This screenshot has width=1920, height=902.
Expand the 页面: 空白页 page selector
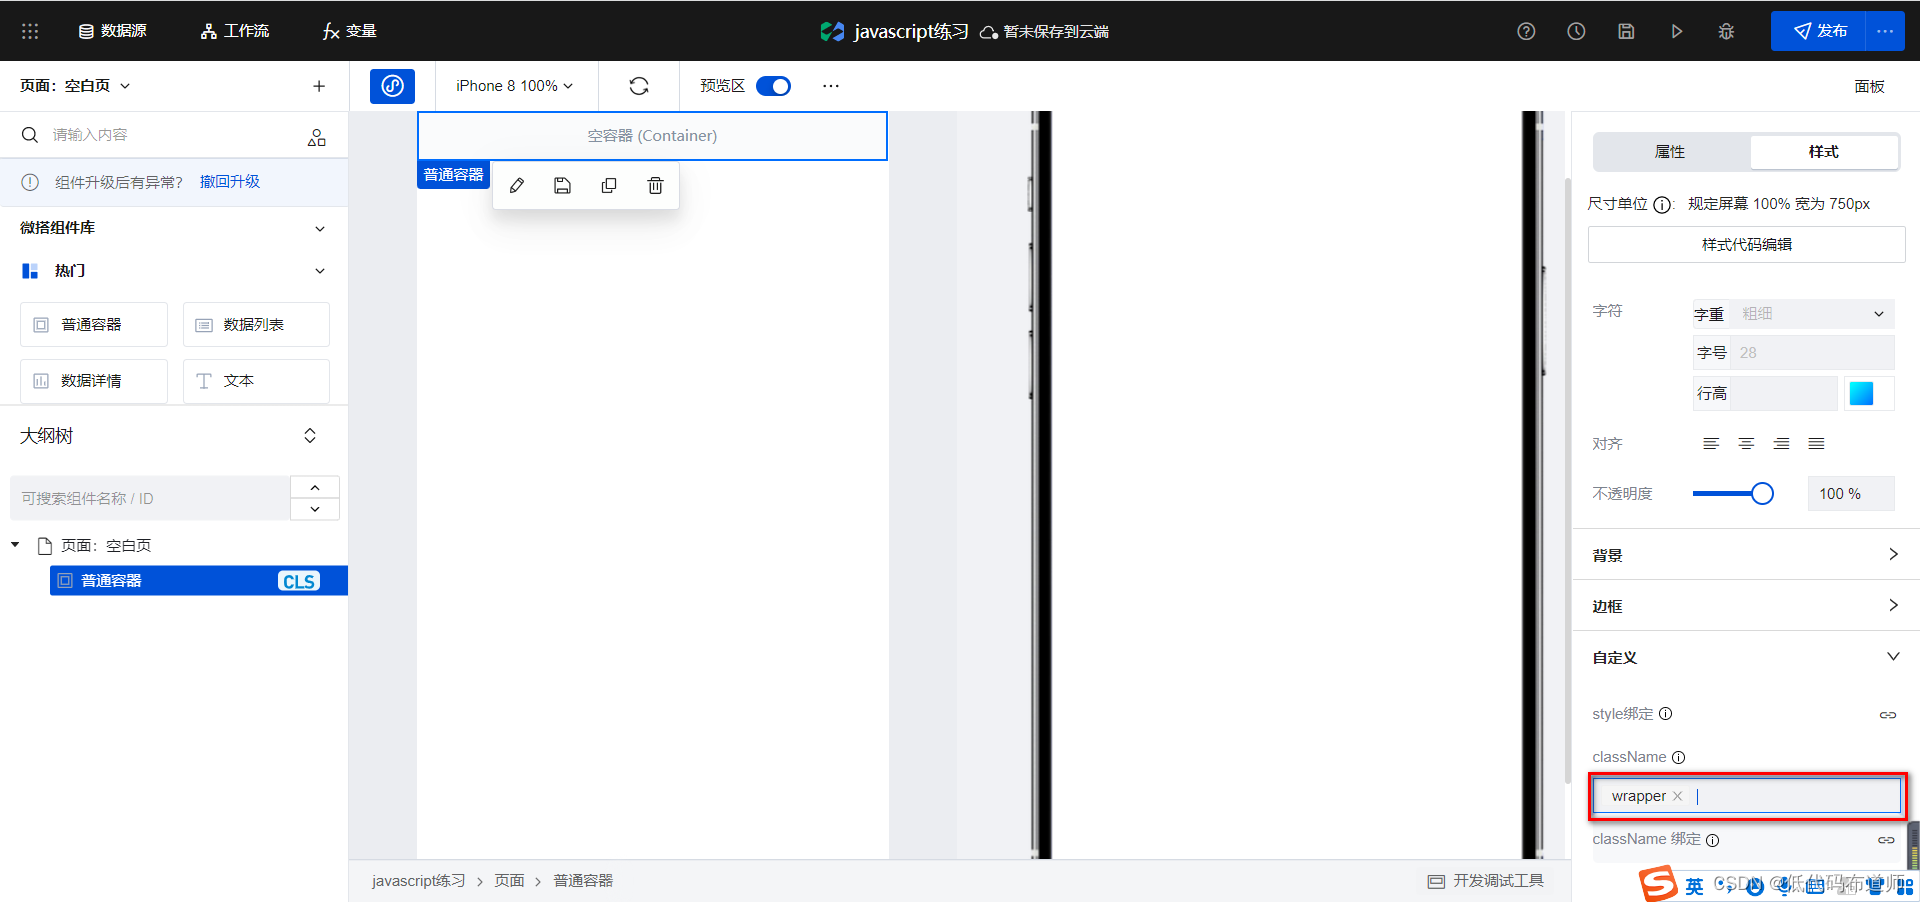[x=75, y=86]
